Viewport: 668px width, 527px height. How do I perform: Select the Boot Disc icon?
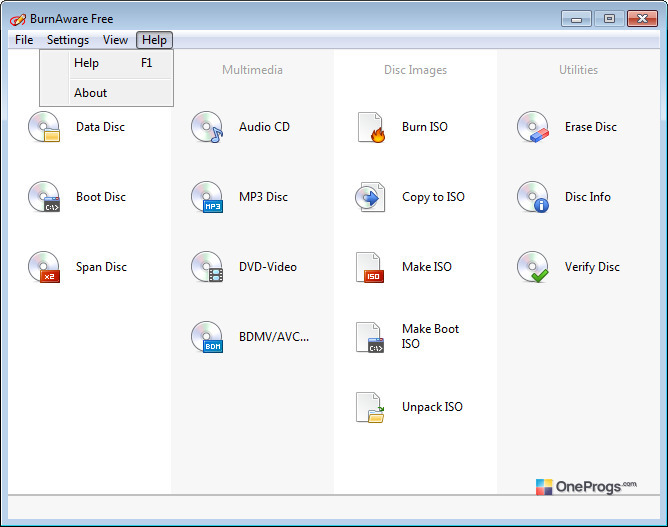coord(44,196)
